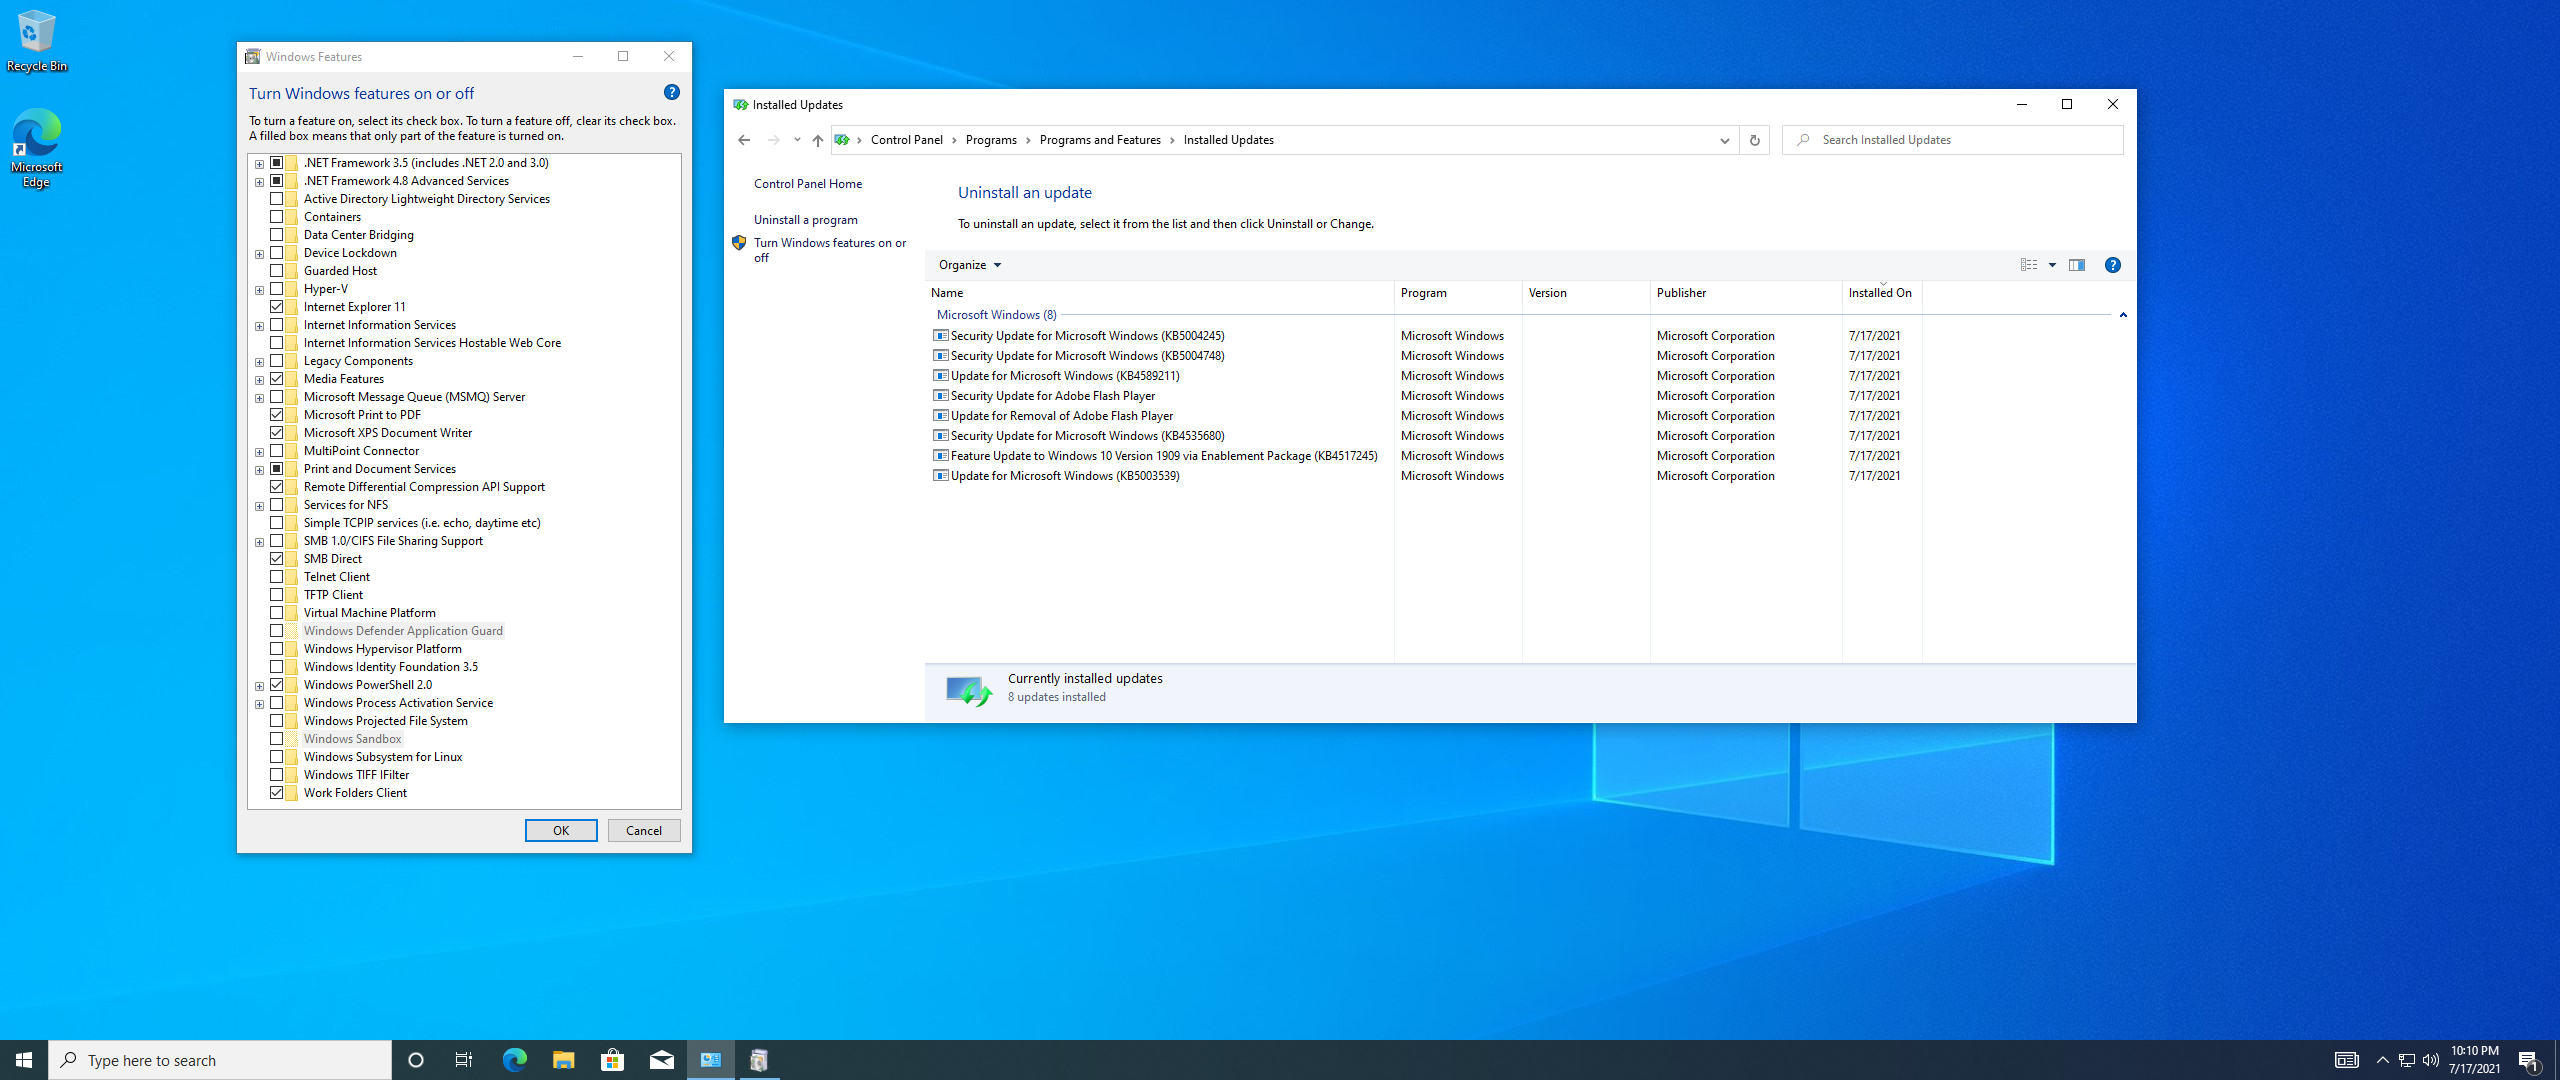Uncheck Work Folders Client feature

coord(277,793)
